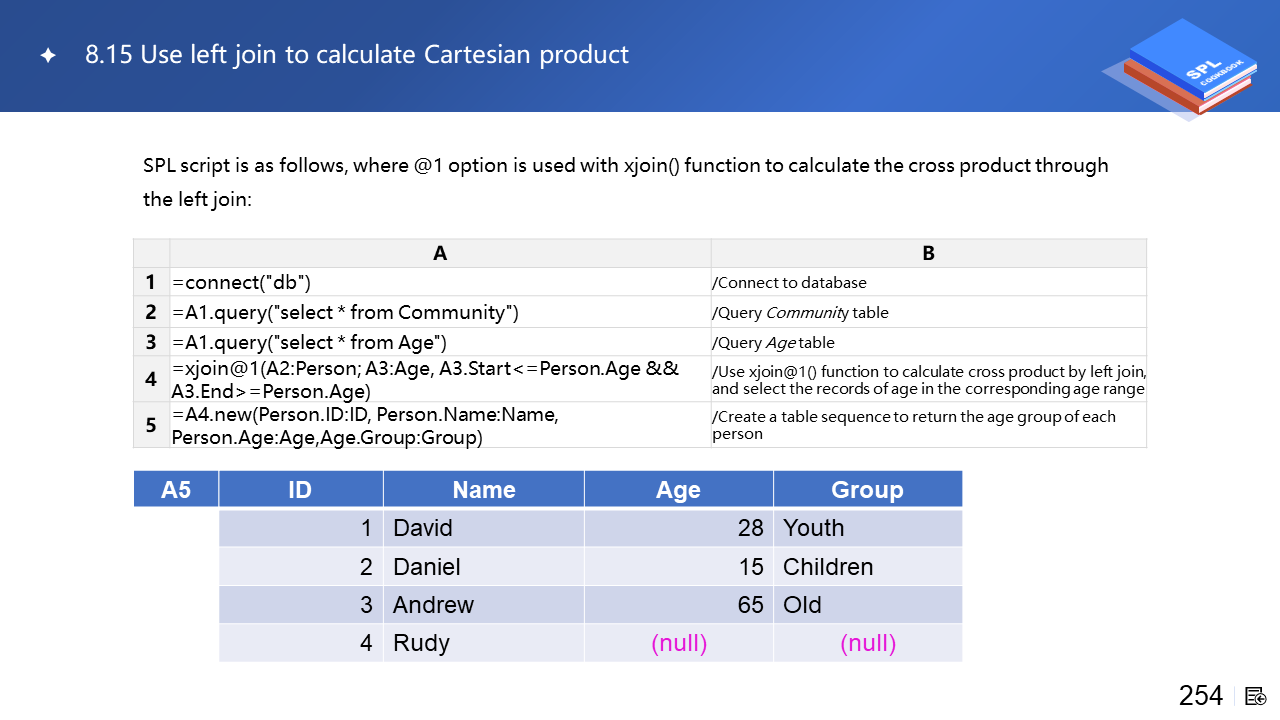Click the A4.new formula cell
Screen dimensions: 1280x720
tap(440, 426)
